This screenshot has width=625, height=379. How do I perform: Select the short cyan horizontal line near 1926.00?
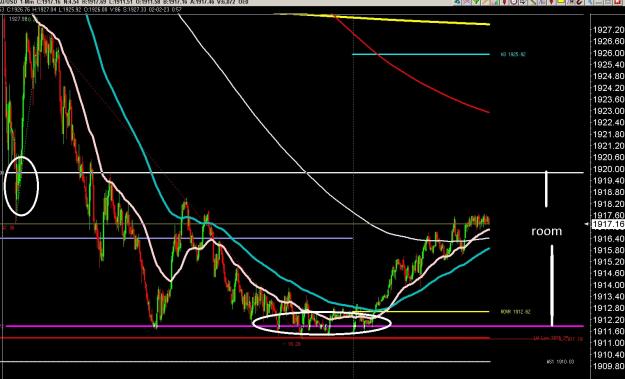(421, 54)
